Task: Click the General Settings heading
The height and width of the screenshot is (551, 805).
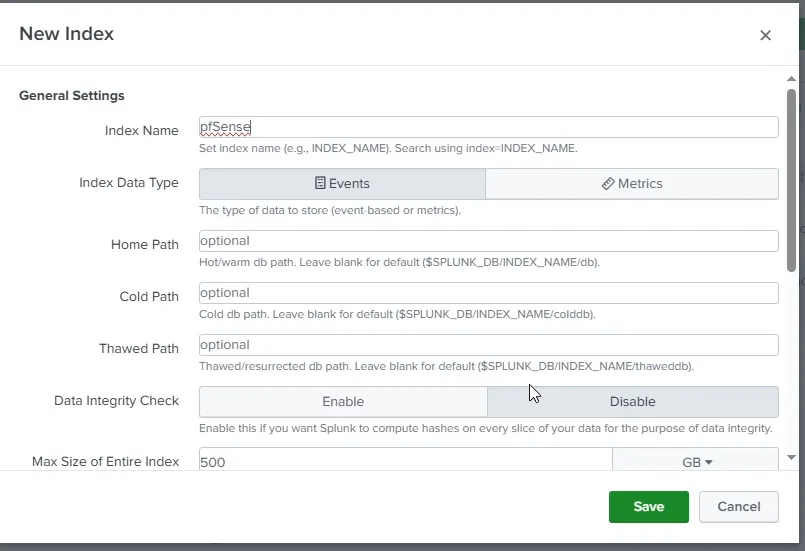Action: [x=71, y=96]
